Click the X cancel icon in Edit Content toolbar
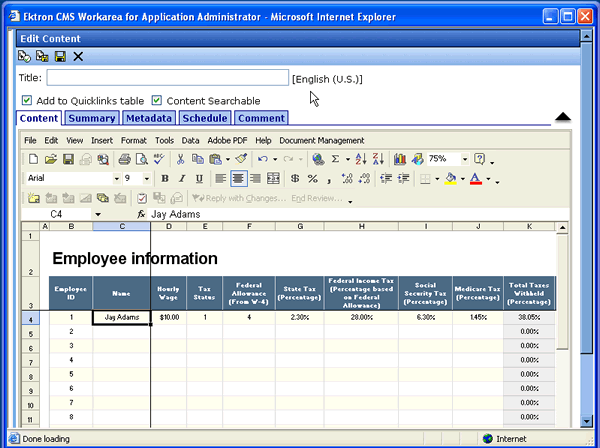Screen dimensions: 600x448 click(x=78, y=57)
